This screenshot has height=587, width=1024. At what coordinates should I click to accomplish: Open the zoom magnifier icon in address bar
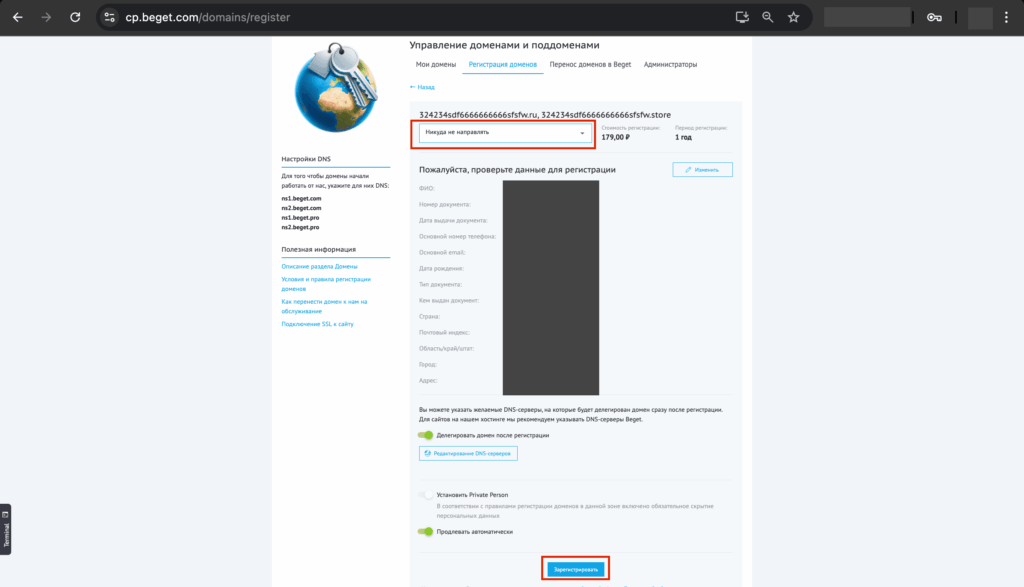coord(768,17)
